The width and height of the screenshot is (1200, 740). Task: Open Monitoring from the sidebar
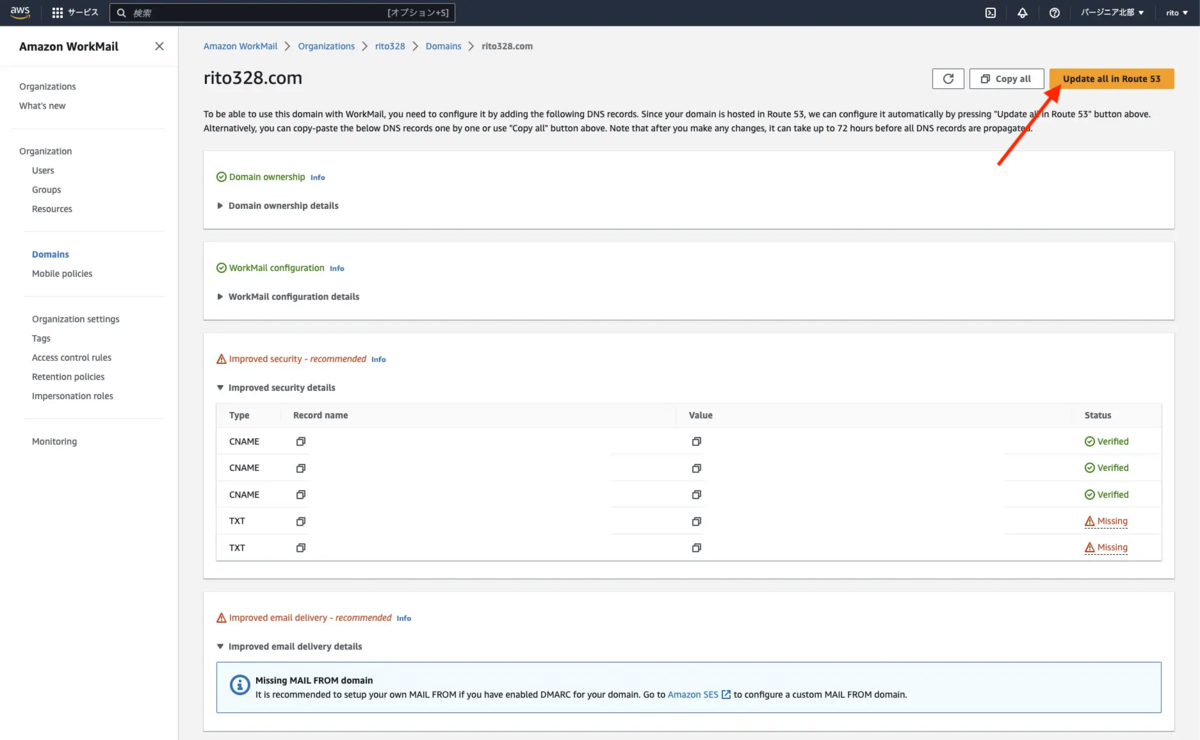click(x=53, y=441)
